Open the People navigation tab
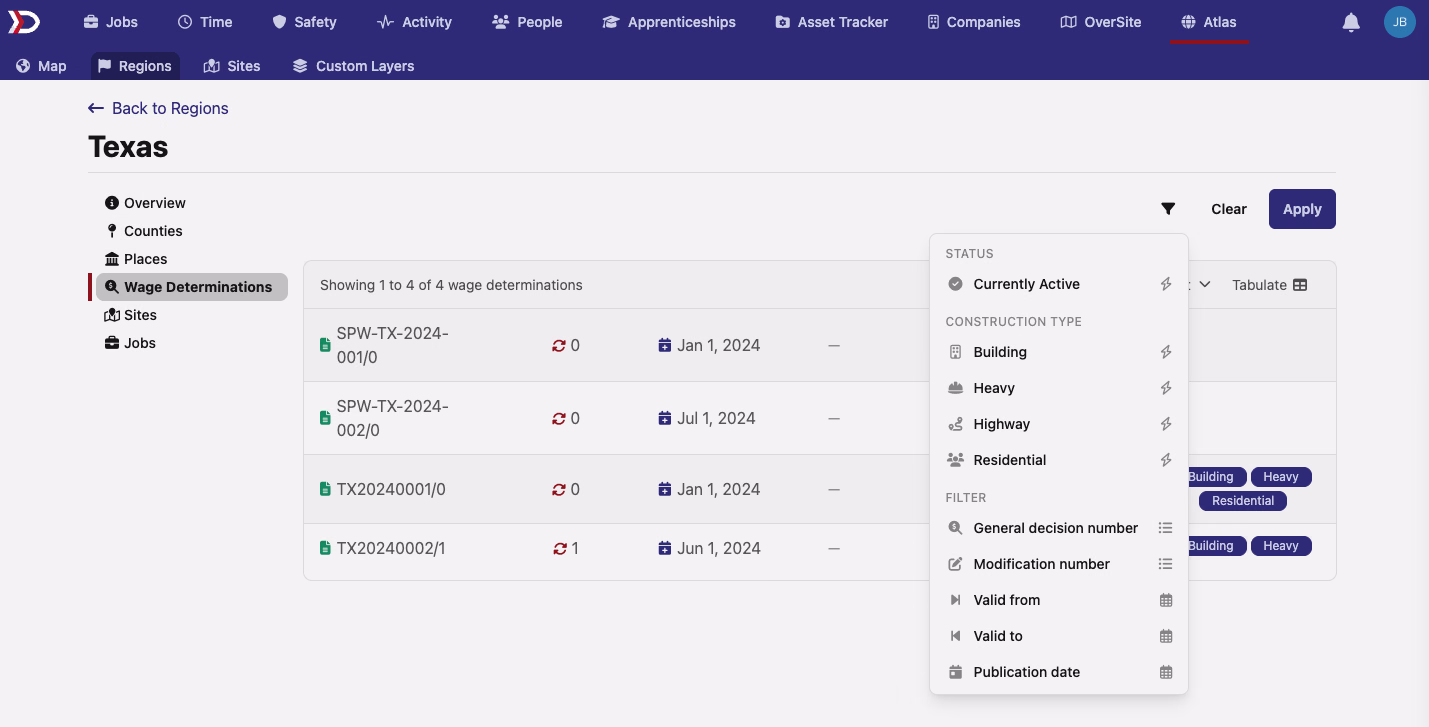This screenshot has height=727, width=1429. point(527,22)
